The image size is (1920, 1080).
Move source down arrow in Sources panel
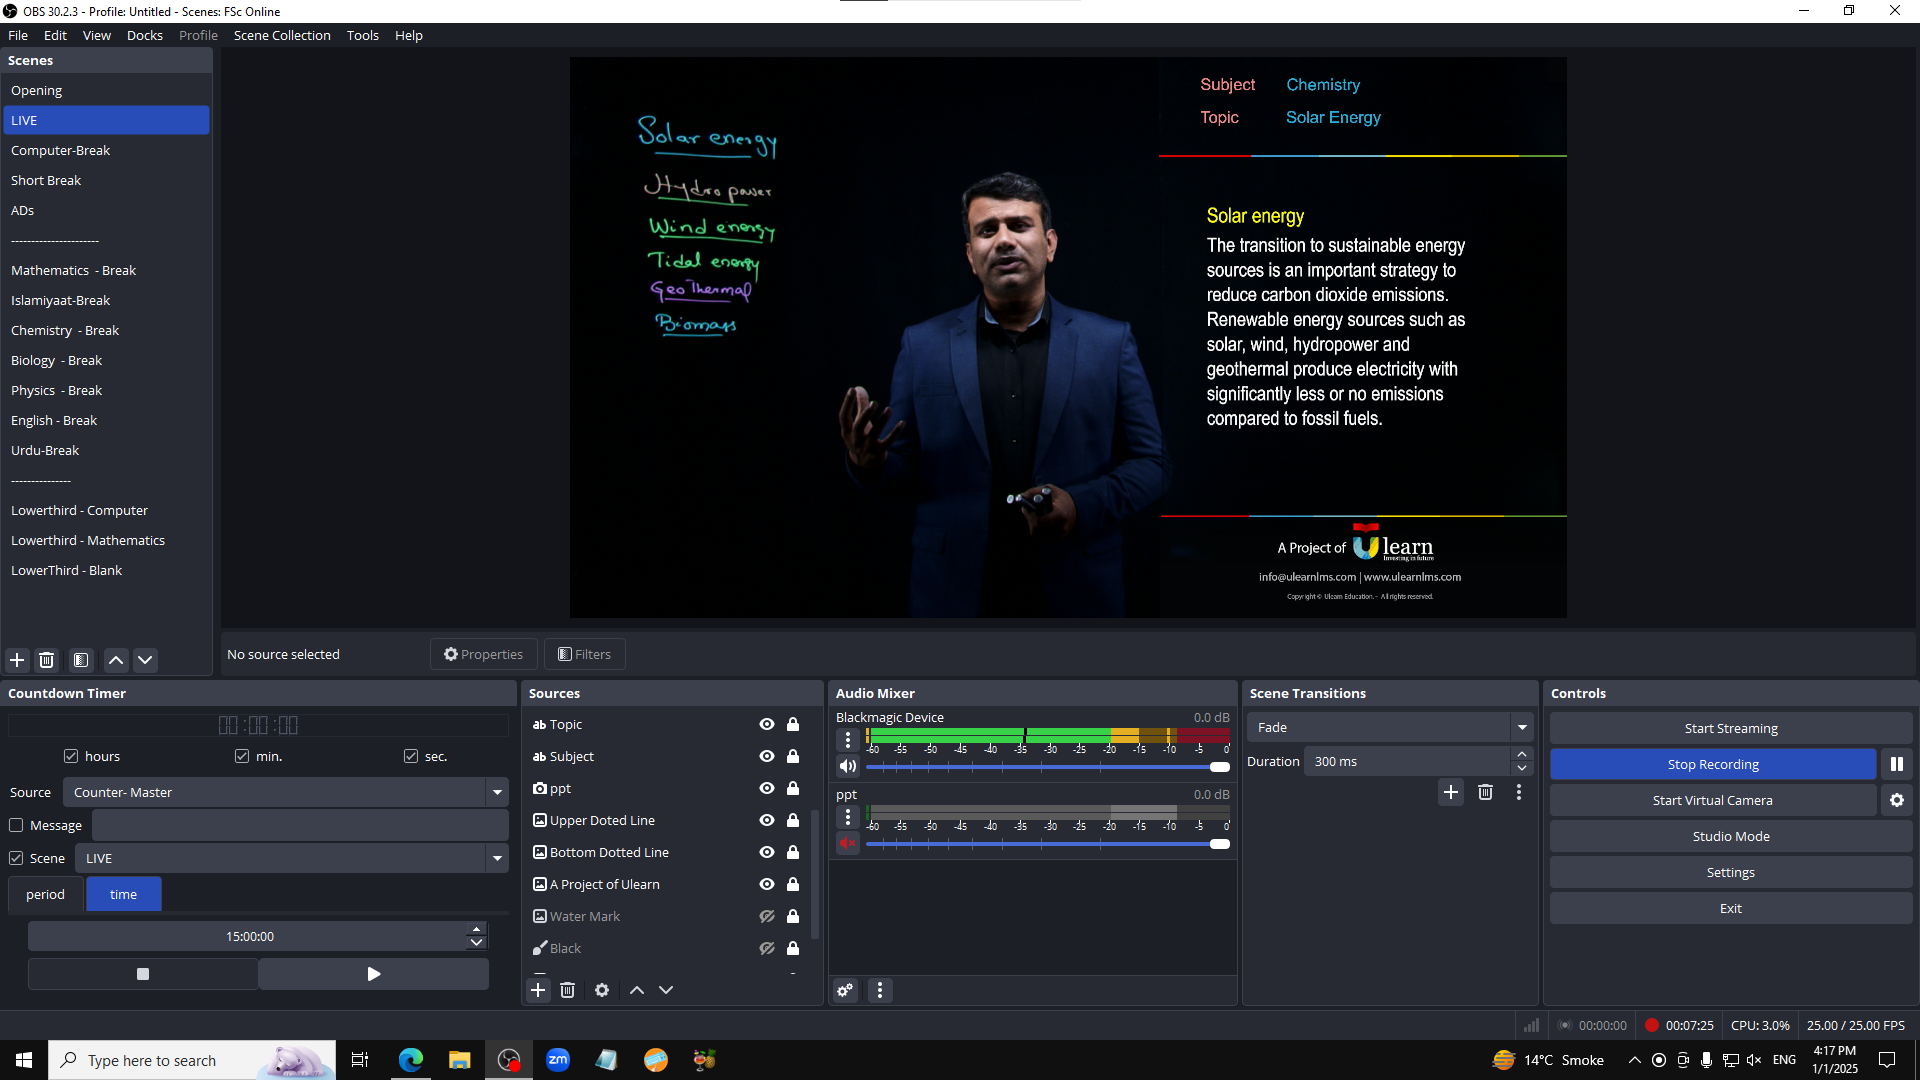[x=666, y=990]
